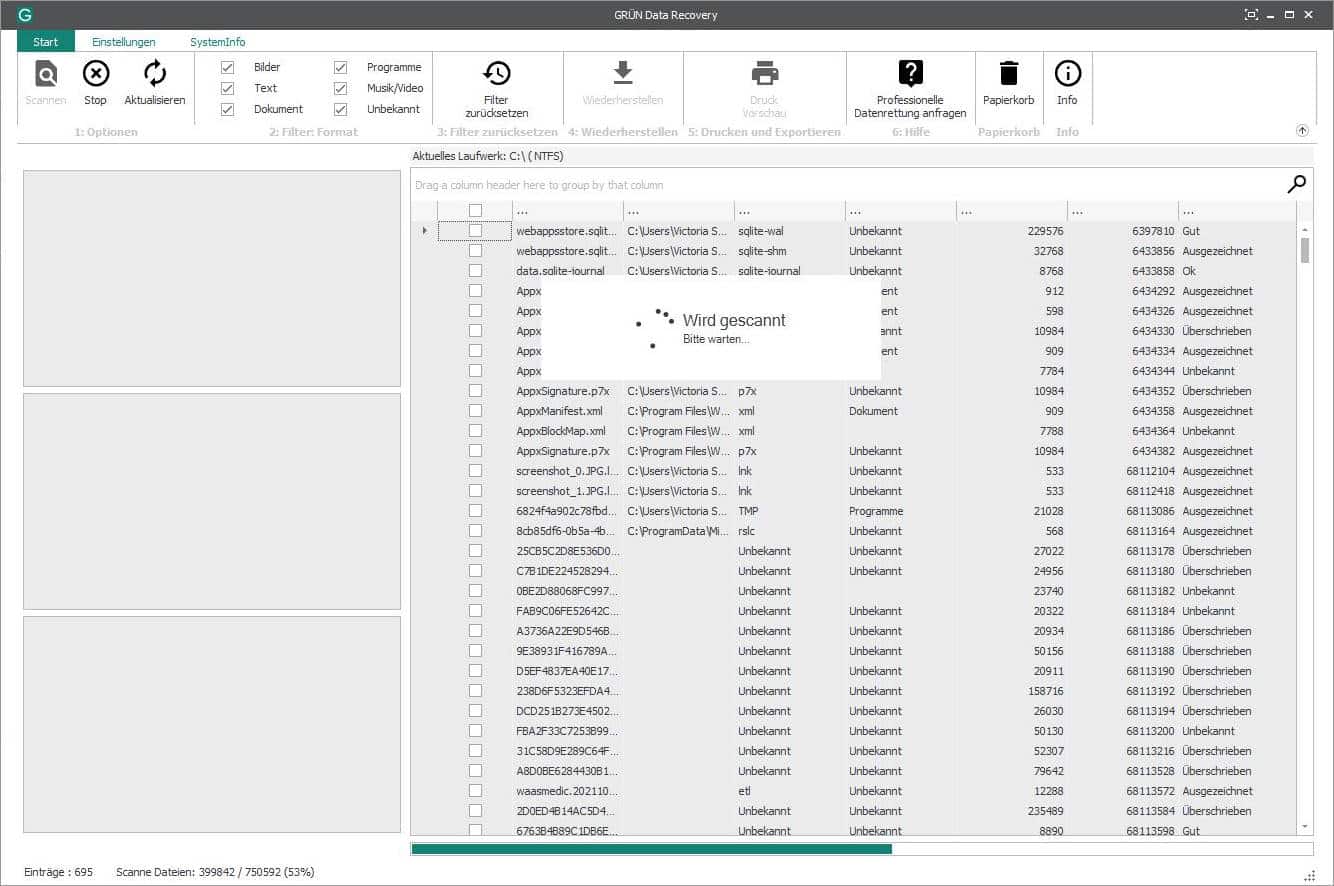The width and height of the screenshot is (1334, 886).
Task: Select file 31C58D9E289C64F
Action: tap(567, 751)
